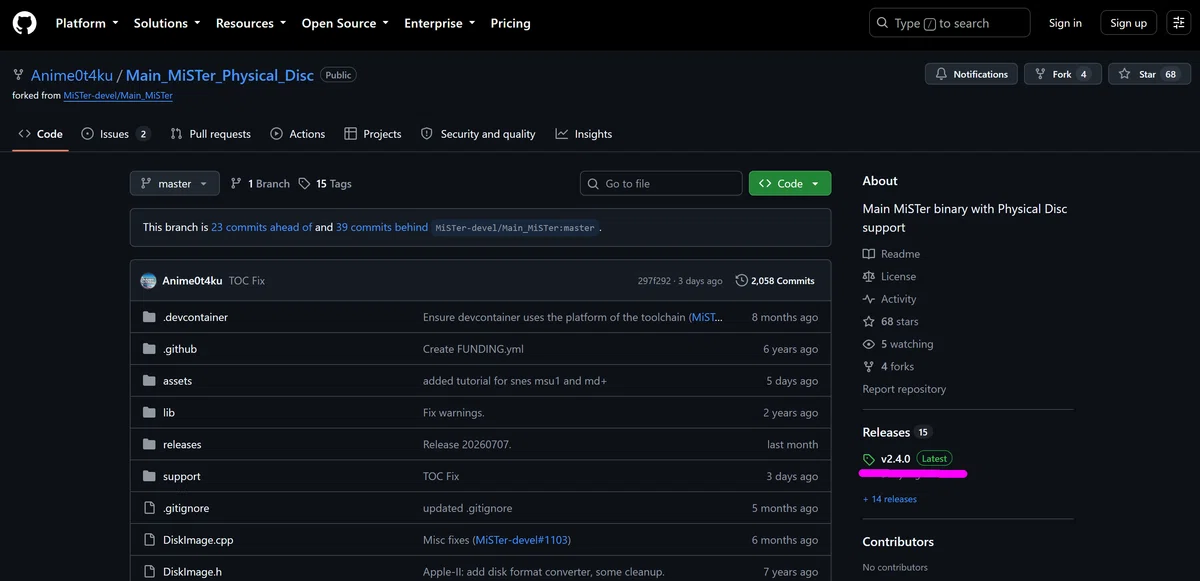Screen dimensions: 1200x581
Task: Open commit hash 297f292
Action: coord(654,281)
